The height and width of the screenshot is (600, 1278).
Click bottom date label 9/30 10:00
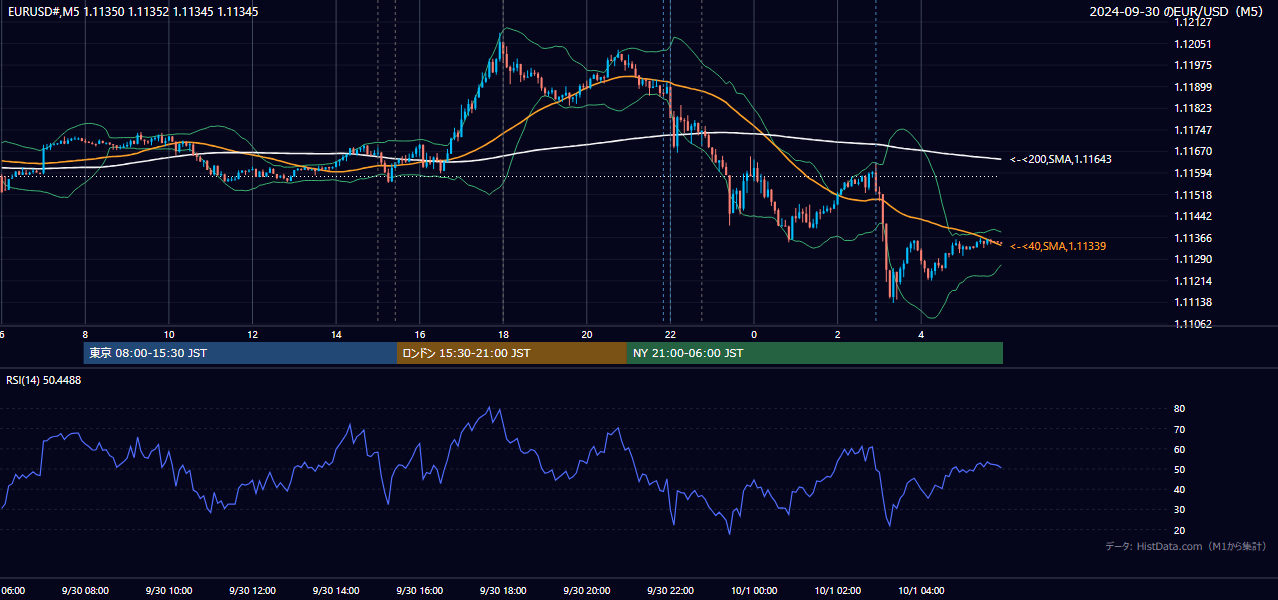click(x=168, y=591)
